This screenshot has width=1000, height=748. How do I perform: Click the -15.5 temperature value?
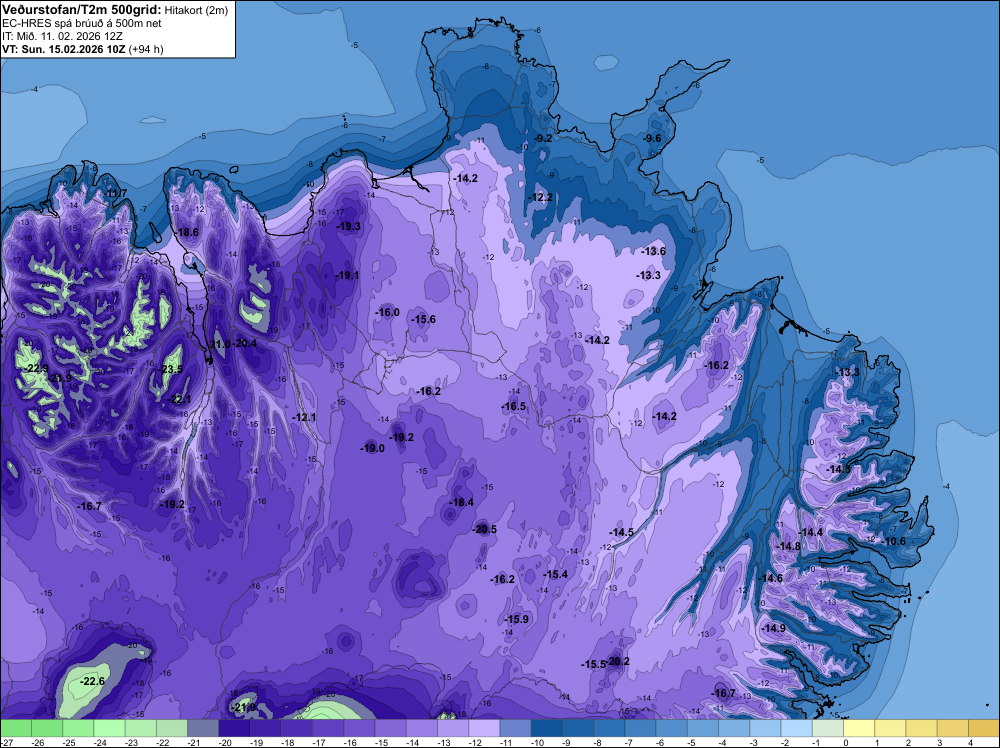click(594, 664)
